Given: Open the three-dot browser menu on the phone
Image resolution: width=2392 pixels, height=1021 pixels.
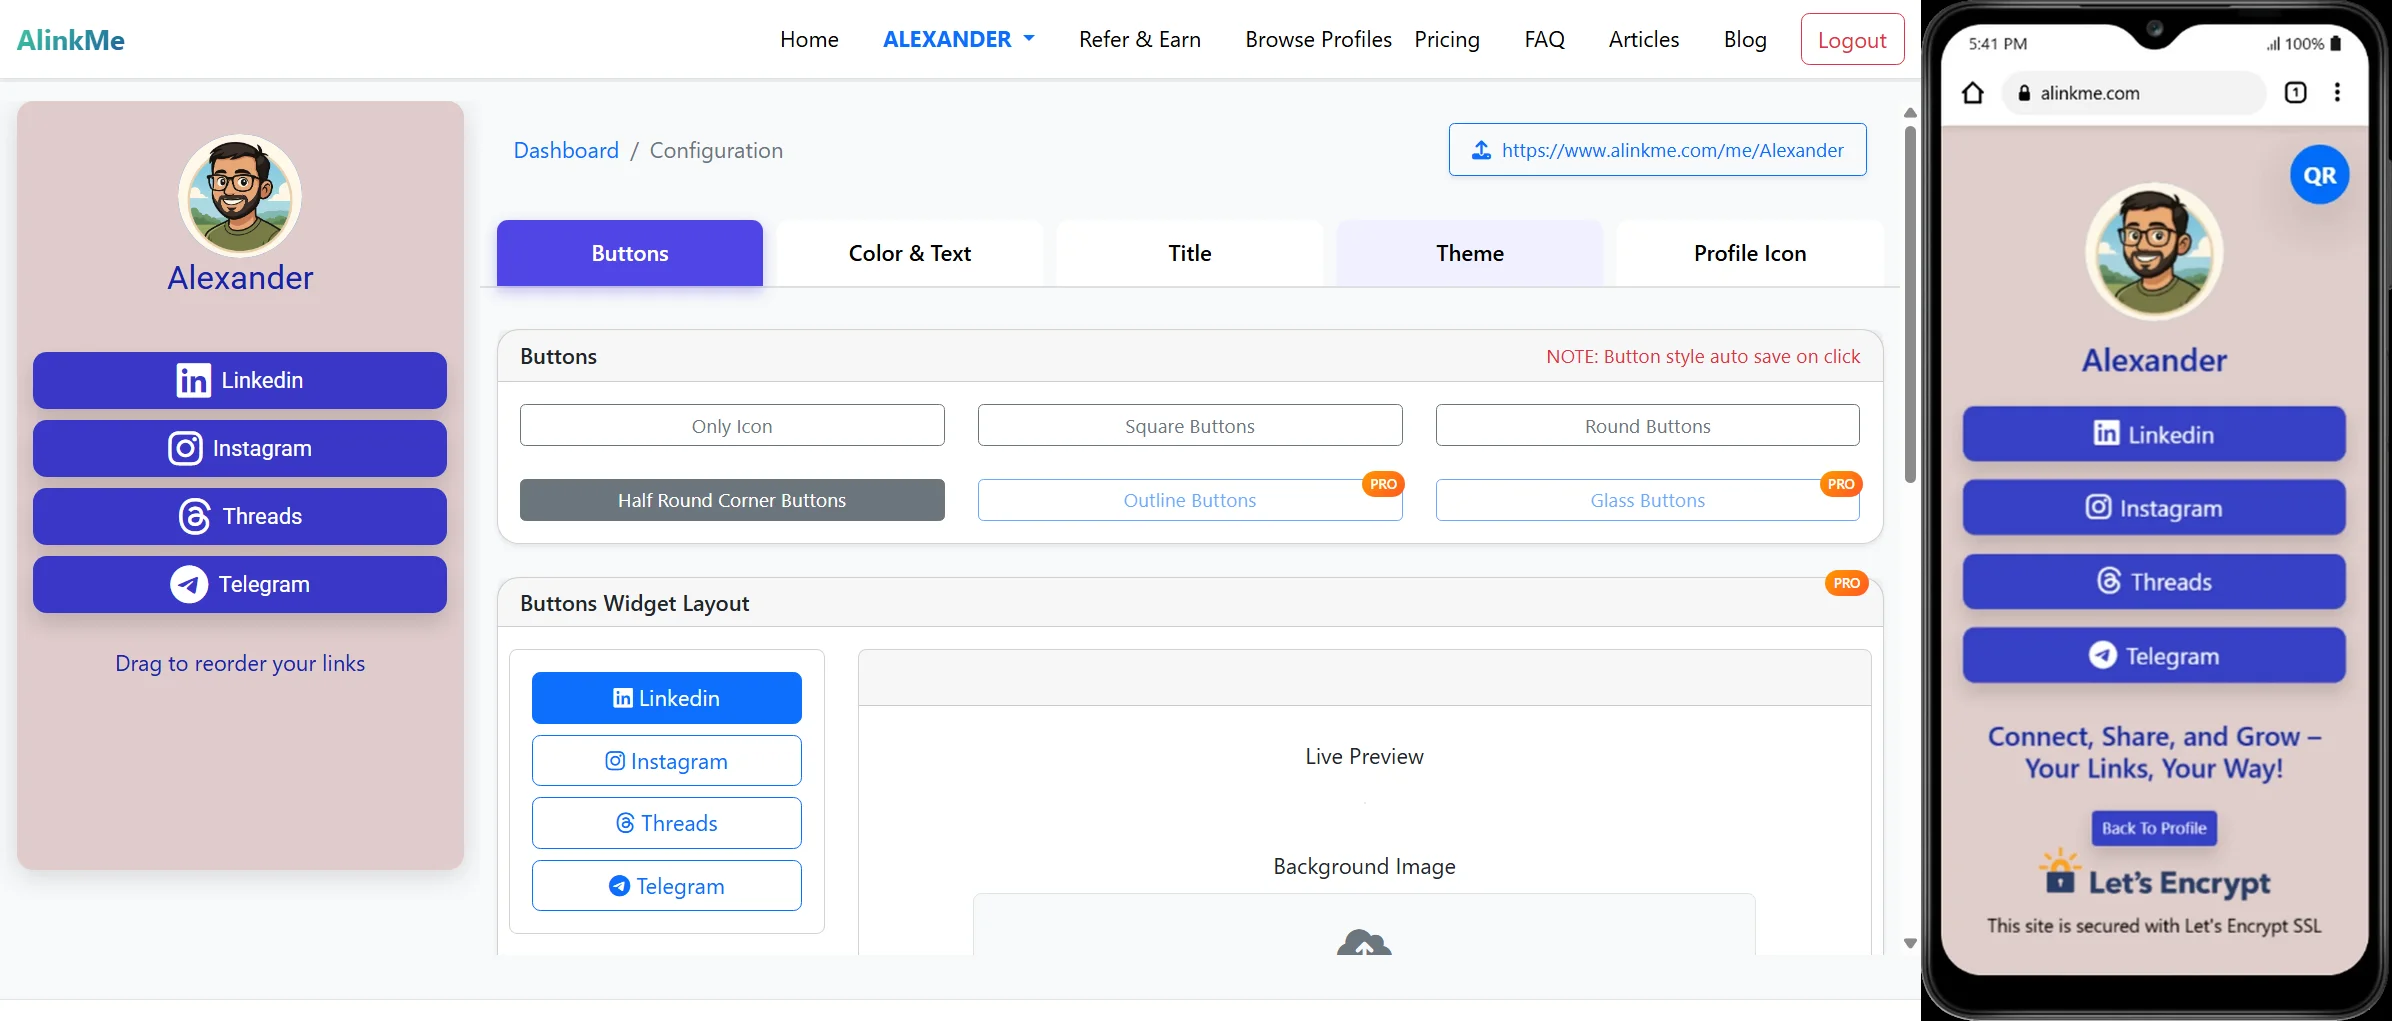Looking at the screenshot, I should (2338, 92).
